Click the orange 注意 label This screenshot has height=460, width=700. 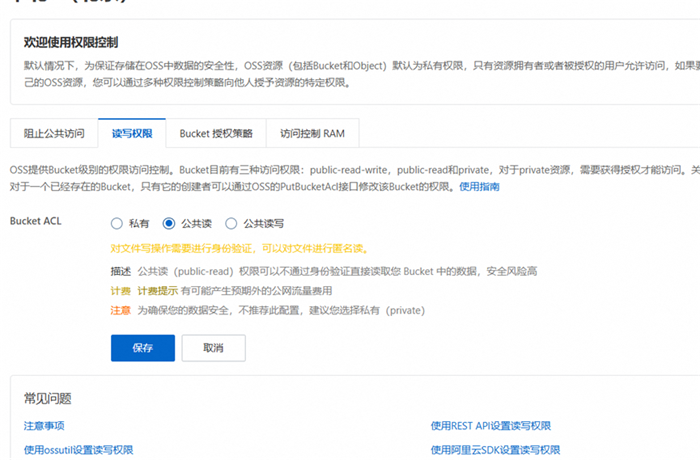pyautogui.click(x=121, y=310)
